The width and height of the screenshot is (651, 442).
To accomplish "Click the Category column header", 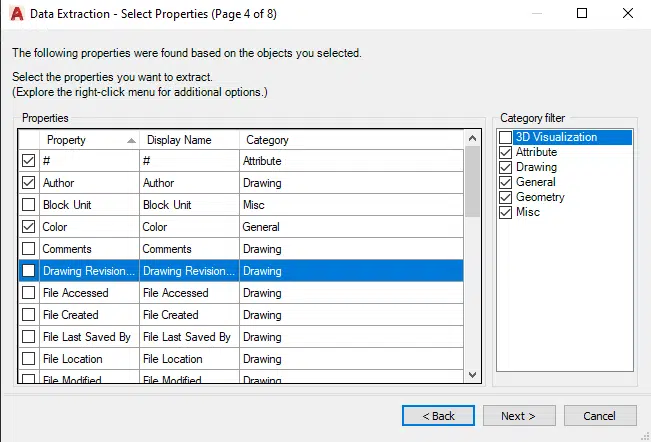I will pos(351,140).
